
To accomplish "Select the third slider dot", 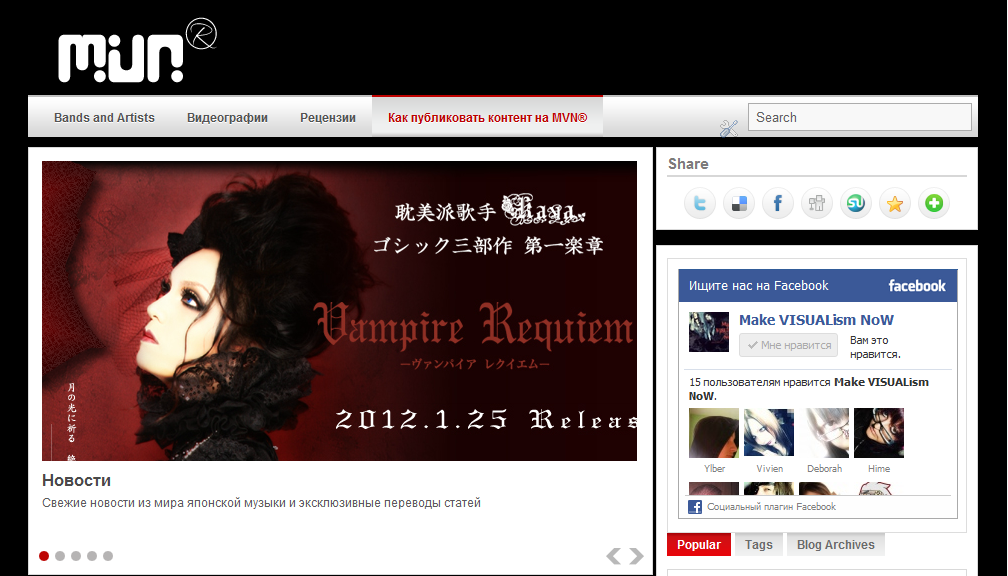I will 76,556.
